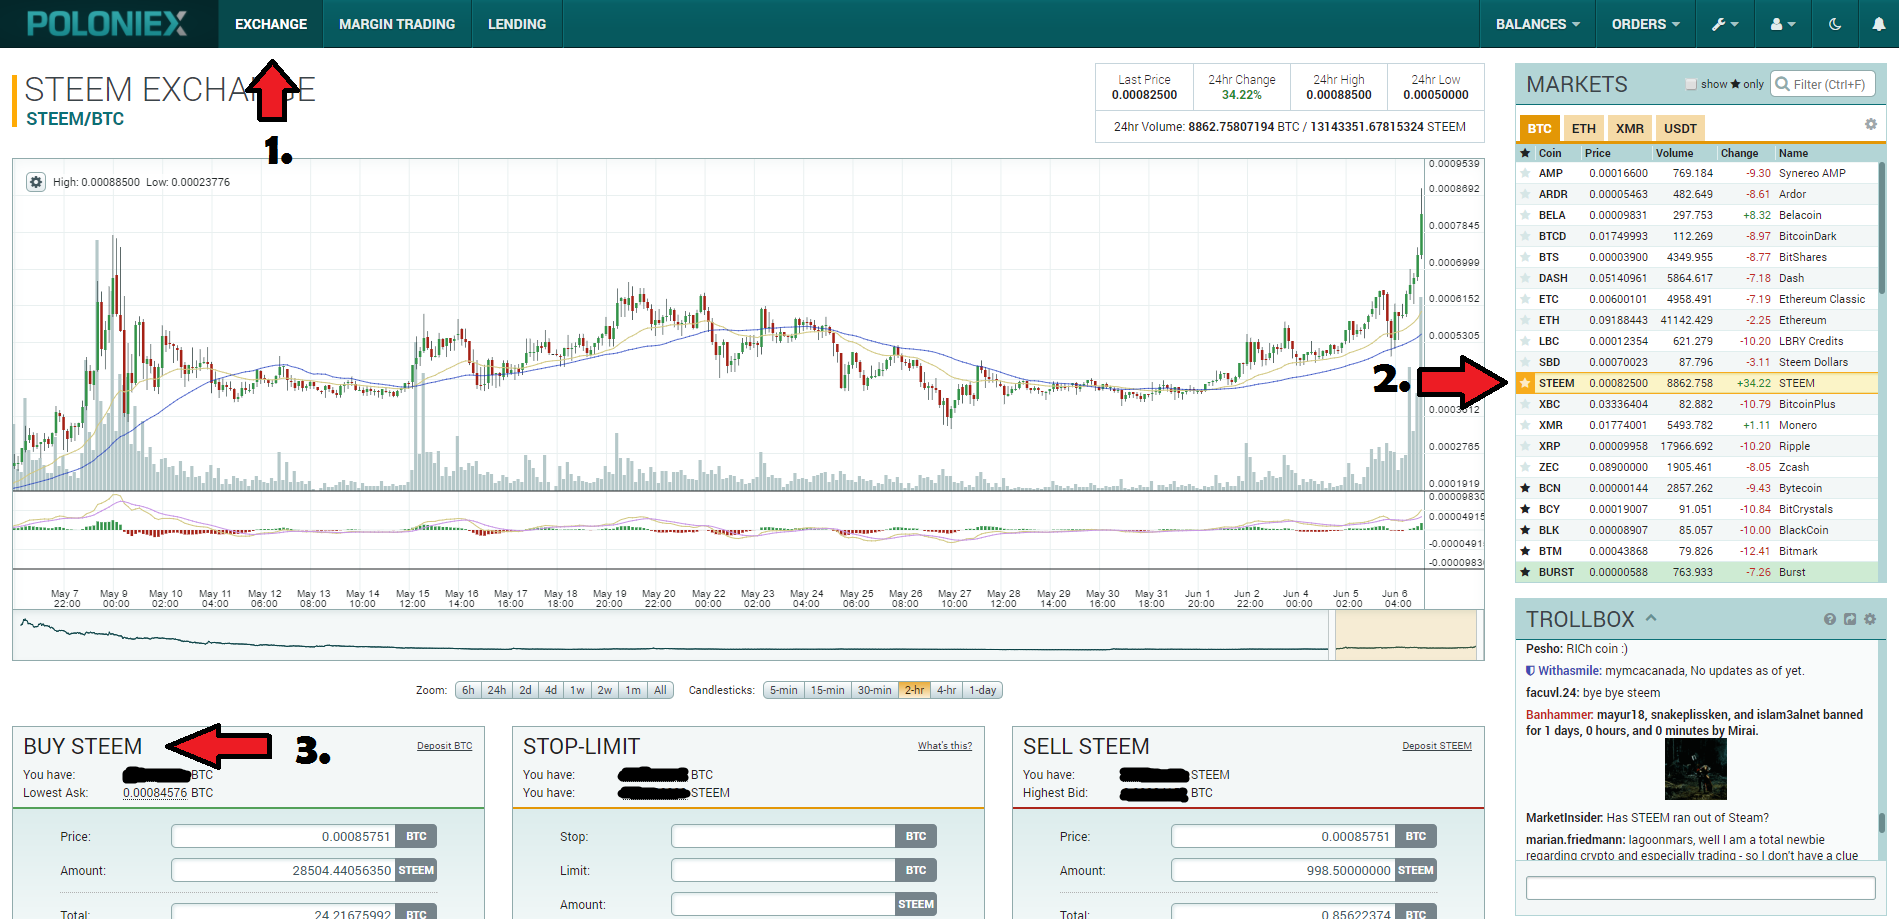This screenshot has width=1899, height=919.
Task: Expand the Orders dropdown
Action: coord(1645,24)
